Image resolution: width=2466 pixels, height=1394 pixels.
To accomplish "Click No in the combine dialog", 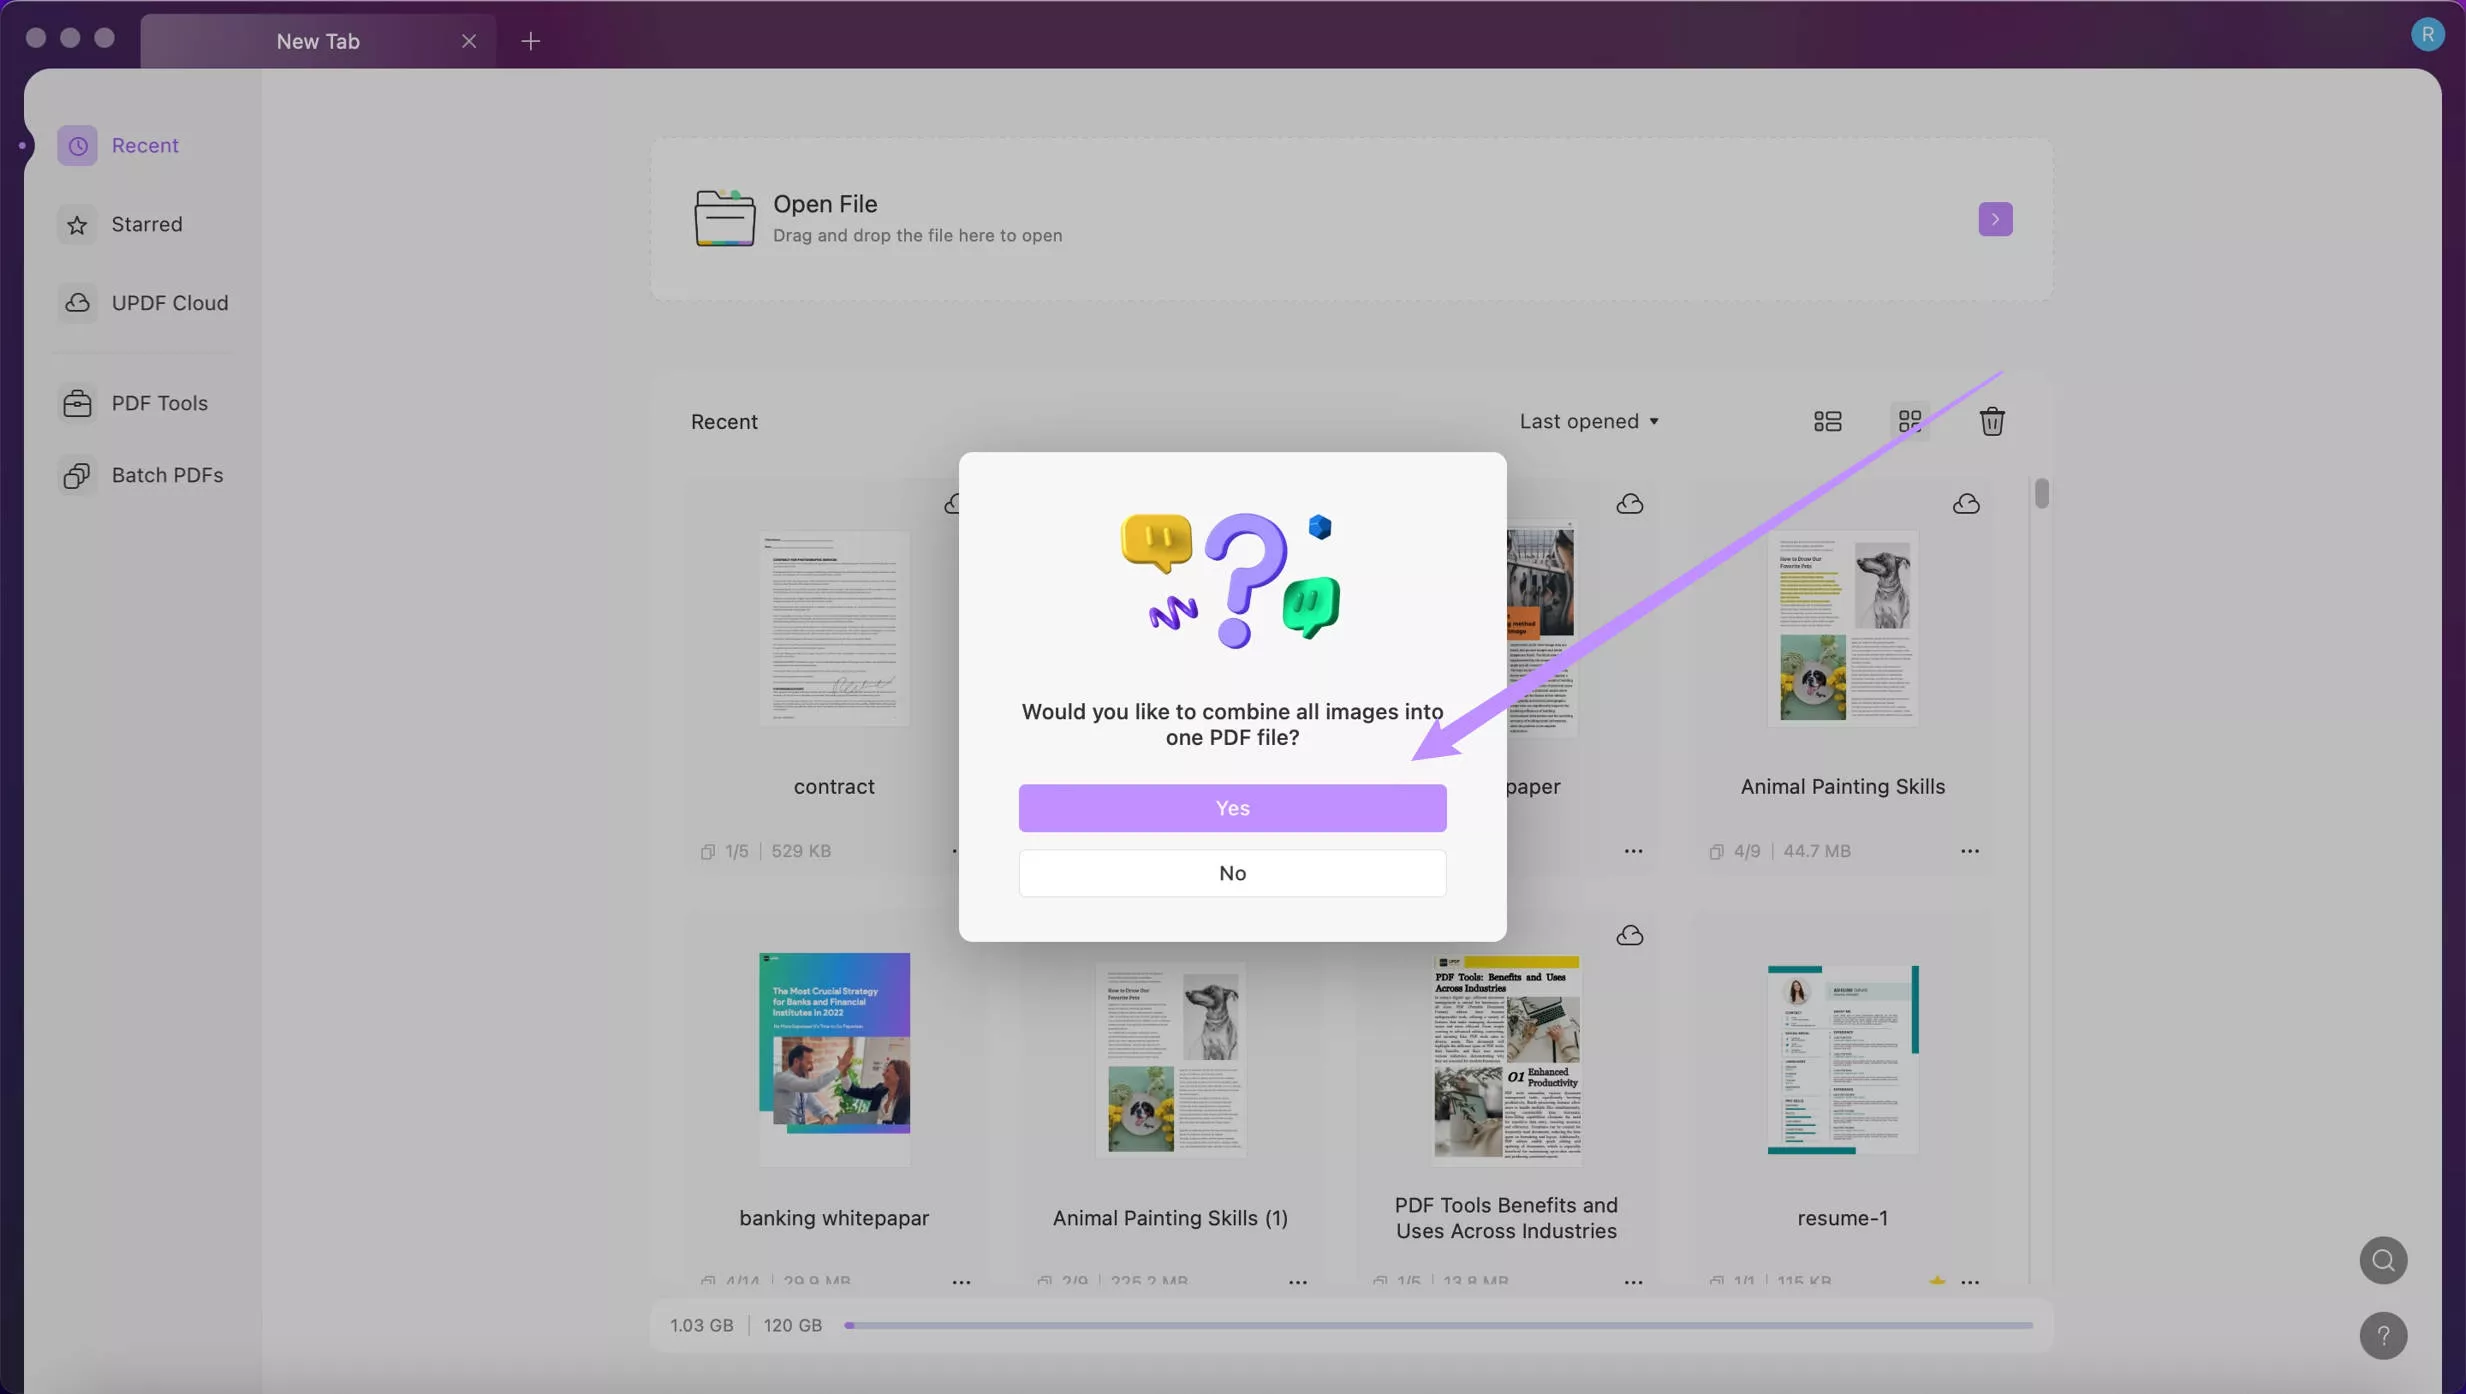I will pos(1231,873).
